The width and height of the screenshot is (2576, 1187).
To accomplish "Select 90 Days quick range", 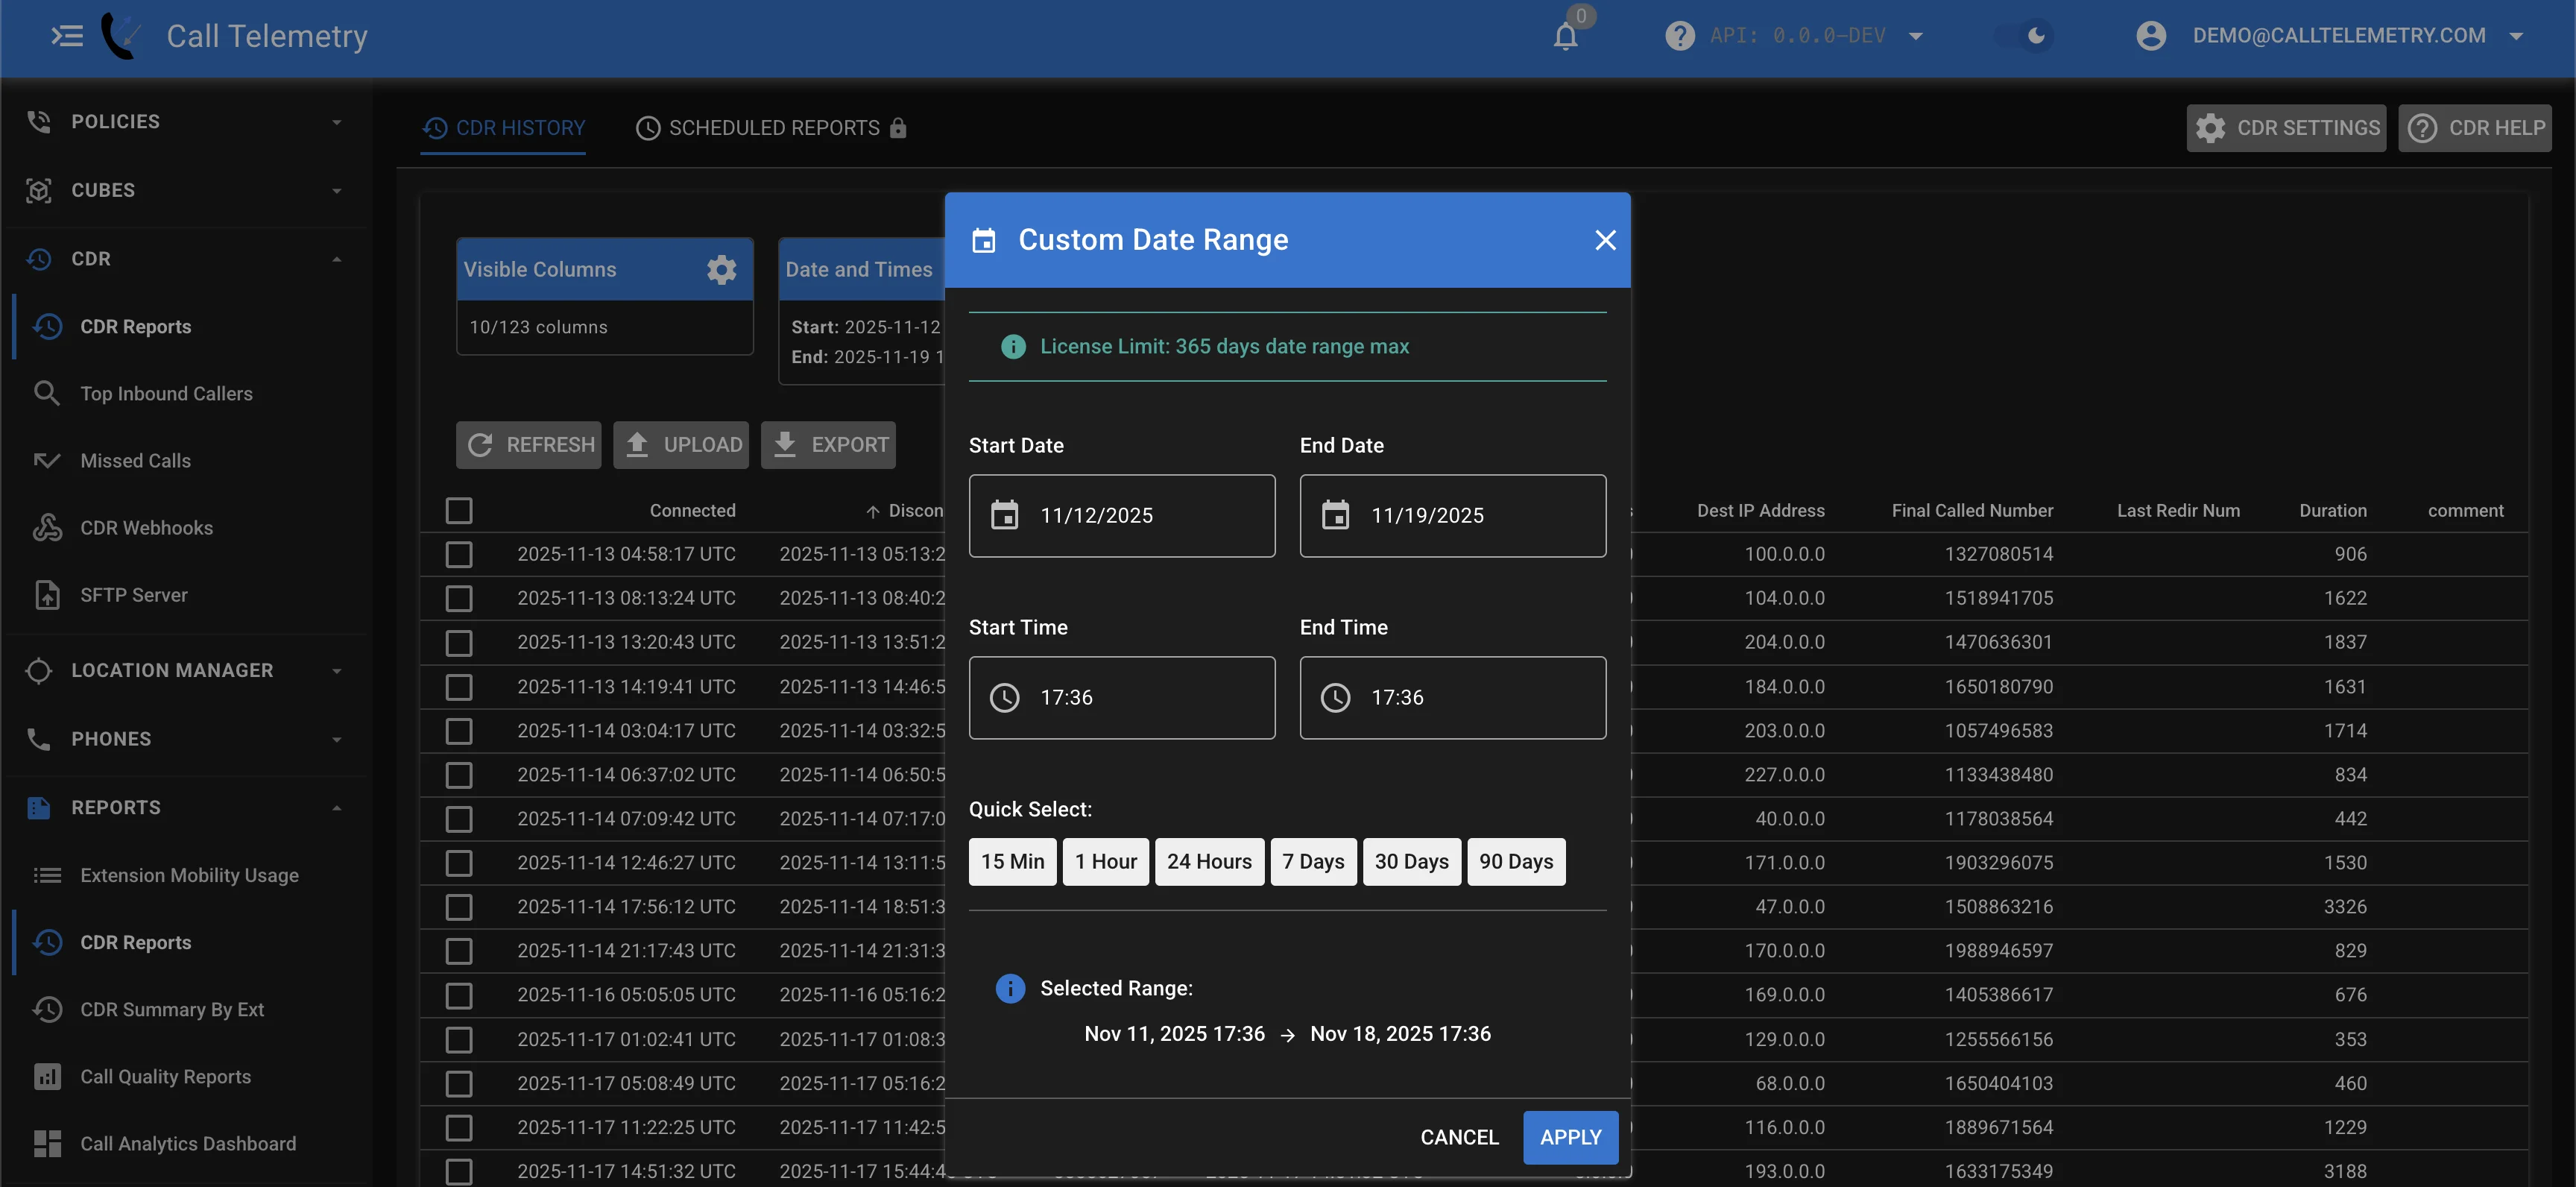I will click(1516, 862).
